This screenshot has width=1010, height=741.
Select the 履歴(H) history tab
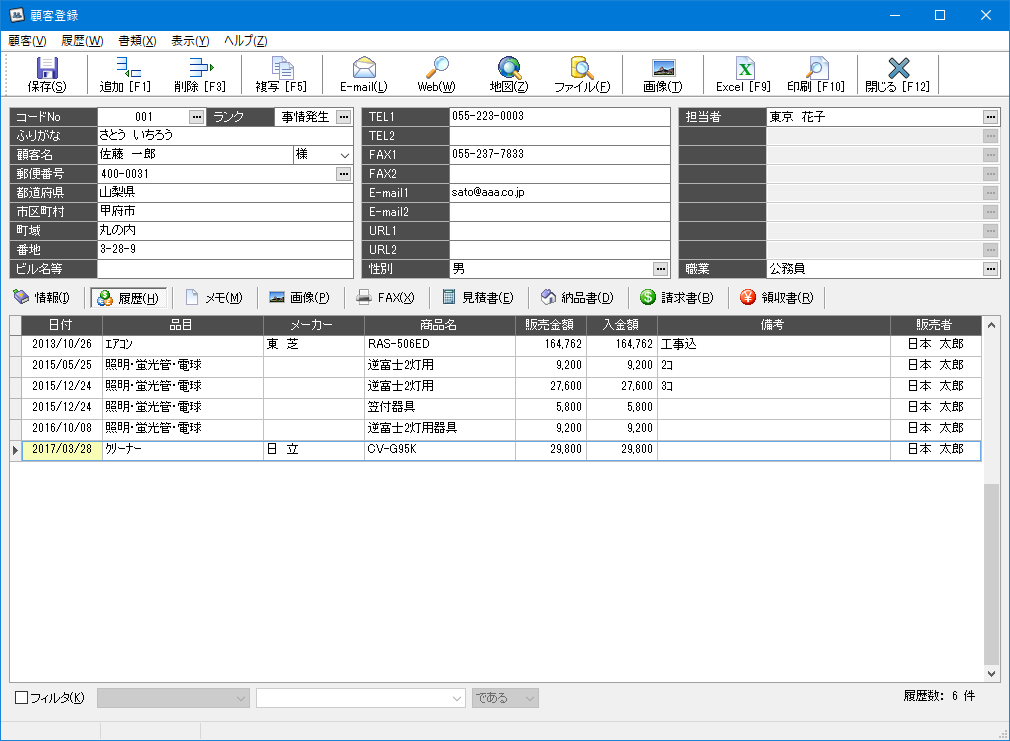click(128, 298)
